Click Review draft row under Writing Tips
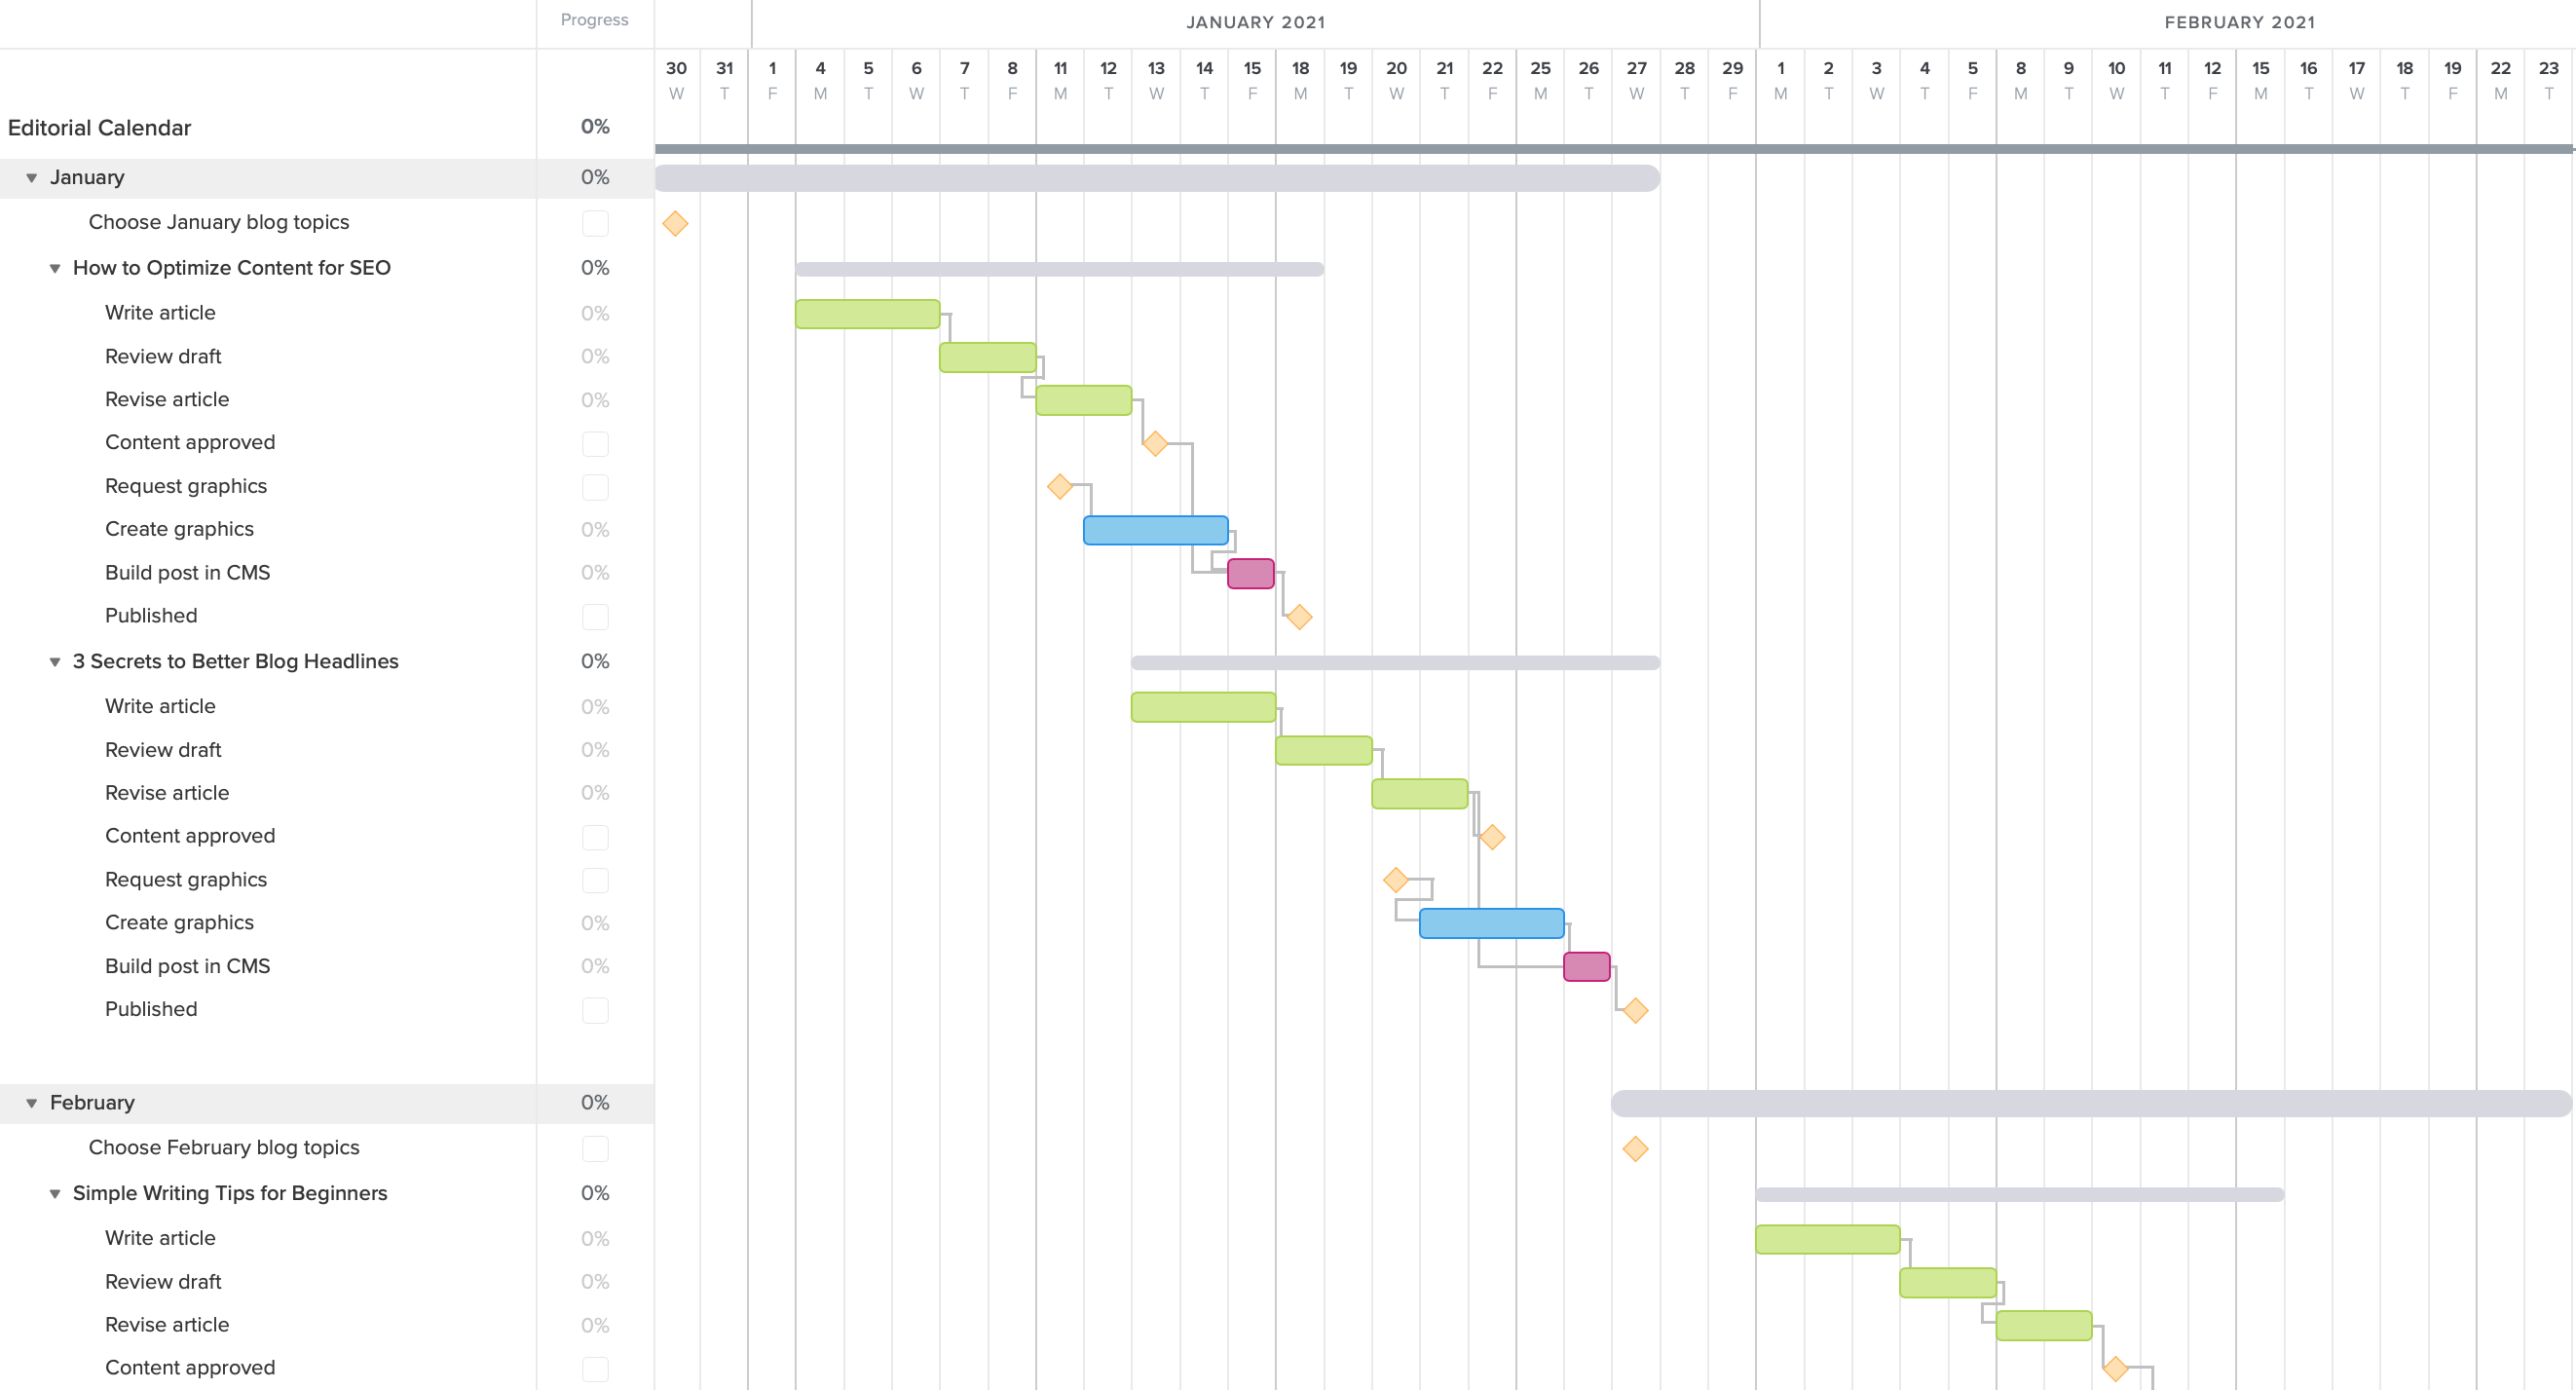The image size is (2576, 1390). (x=163, y=1282)
